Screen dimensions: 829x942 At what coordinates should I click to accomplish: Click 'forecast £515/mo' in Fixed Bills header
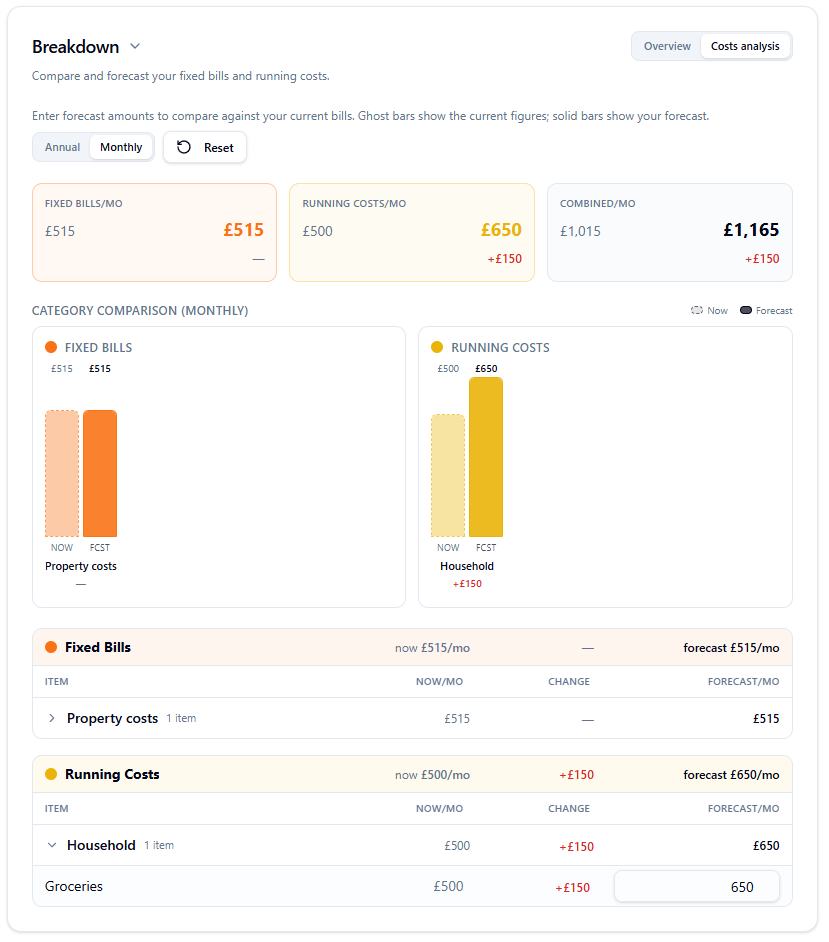click(731, 648)
